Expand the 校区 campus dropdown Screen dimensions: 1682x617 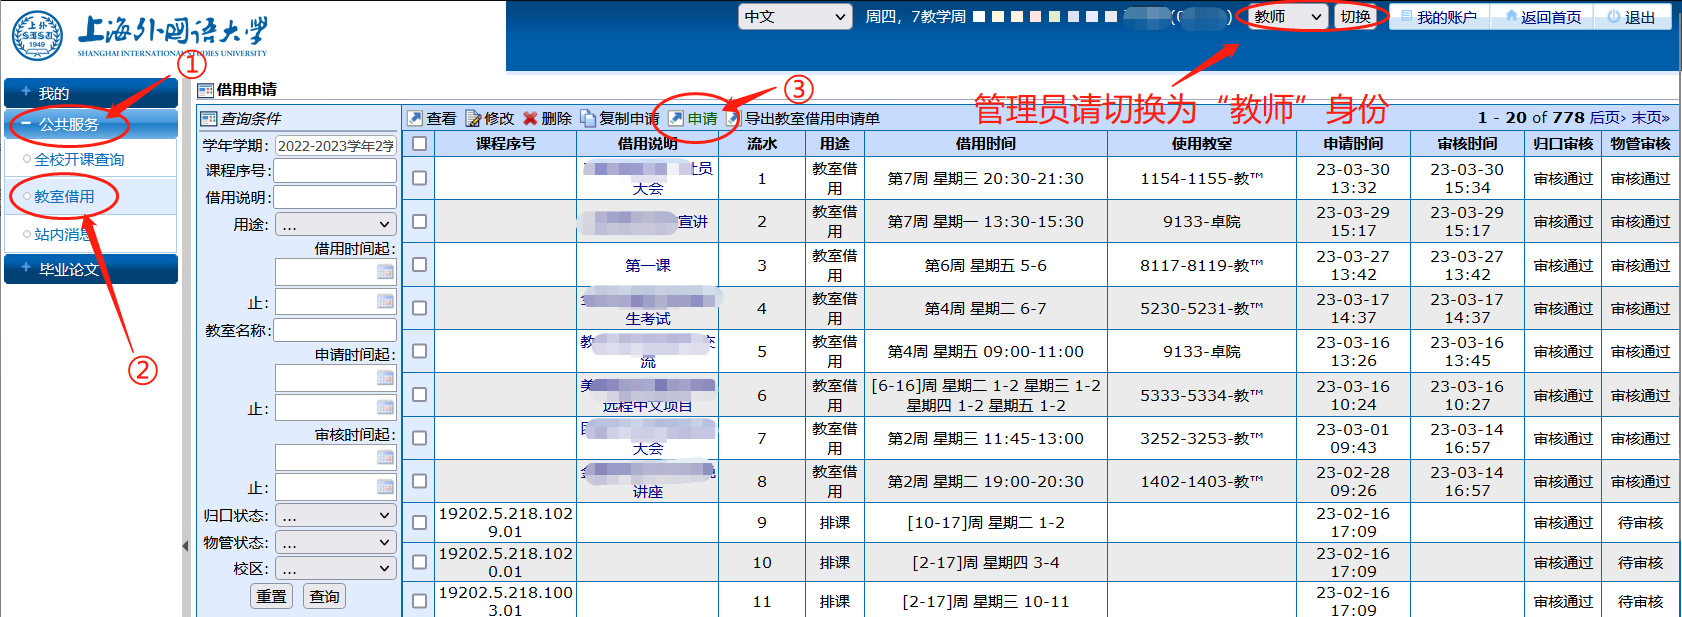336,569
